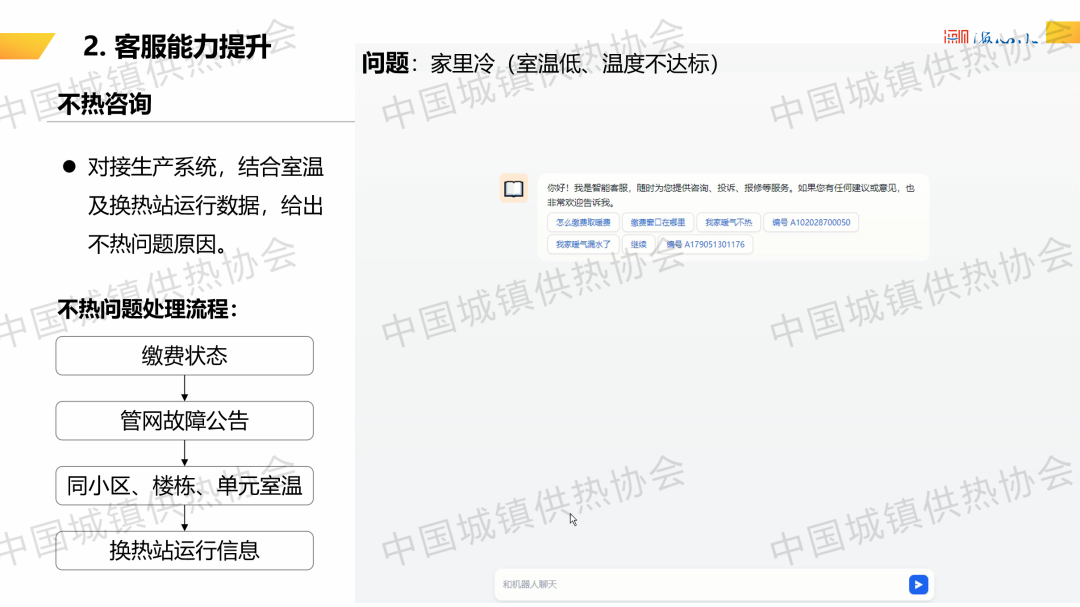
Task: Choose the 我家暖气漏水了 suggestion
Action: coord(583,244)
